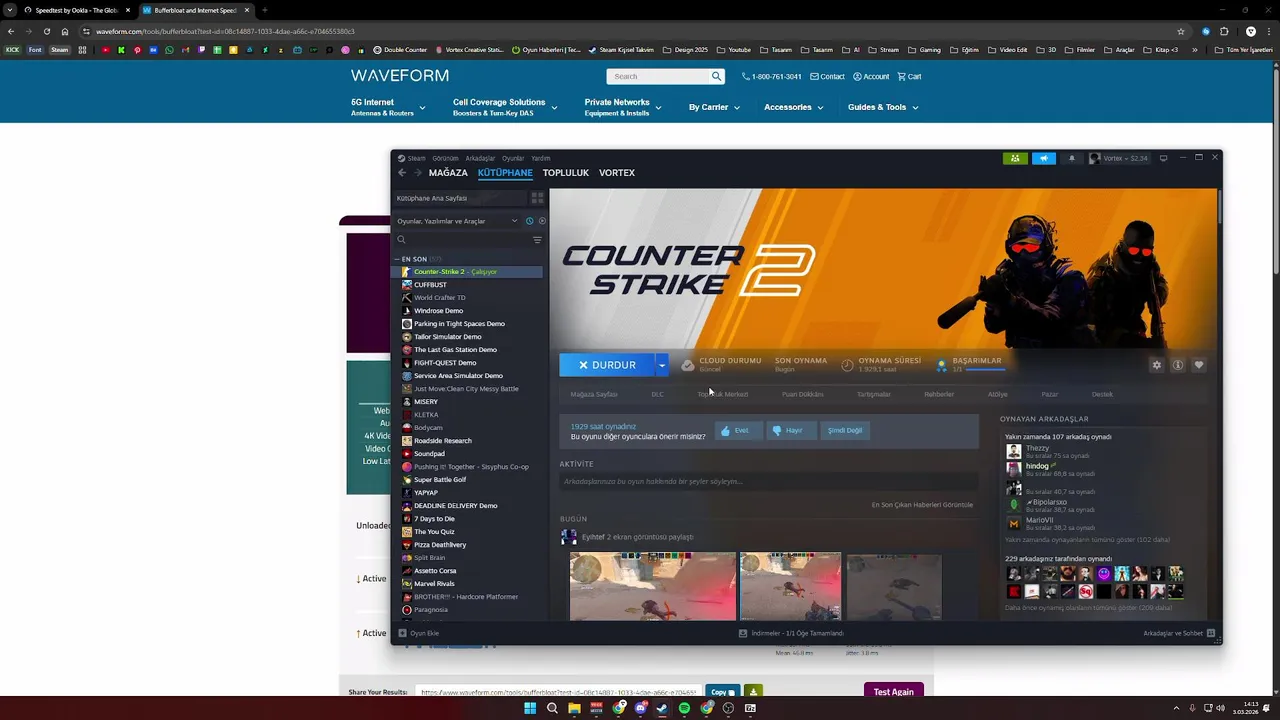The width and height of the screenshot is (1280, 720).
Task: Open the VORTEX profile tab
Action: point(617,173)
